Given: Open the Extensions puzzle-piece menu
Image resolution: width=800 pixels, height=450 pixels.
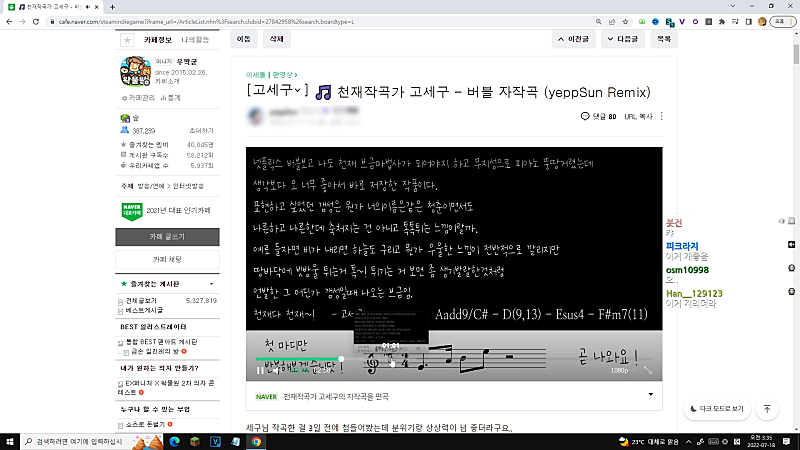Looking at the screenshot, I should 721,21.
